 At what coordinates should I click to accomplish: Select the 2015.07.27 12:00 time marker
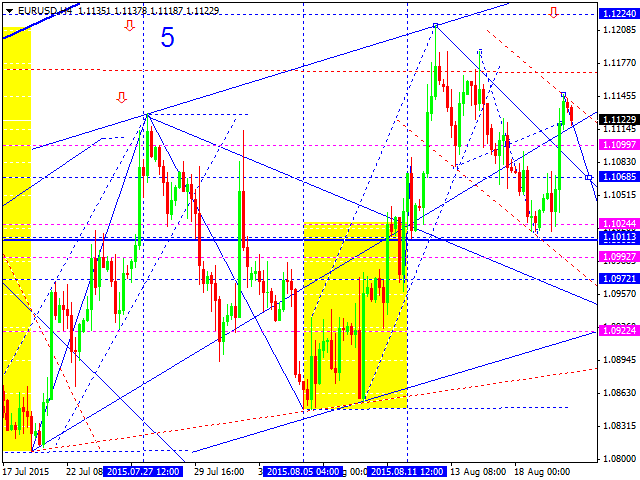click(142, 472)
